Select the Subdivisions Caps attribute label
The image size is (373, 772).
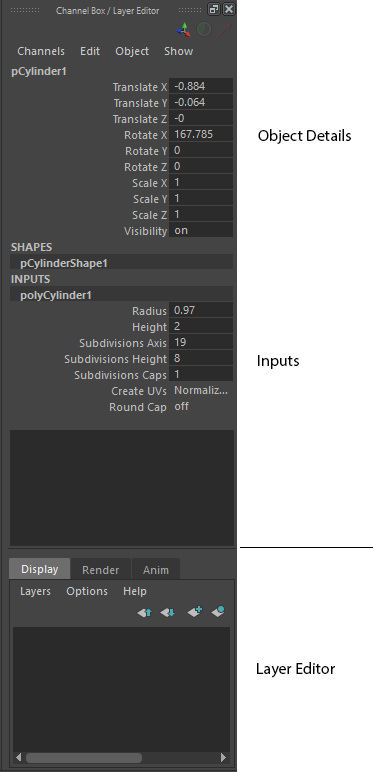pos(121,375)
